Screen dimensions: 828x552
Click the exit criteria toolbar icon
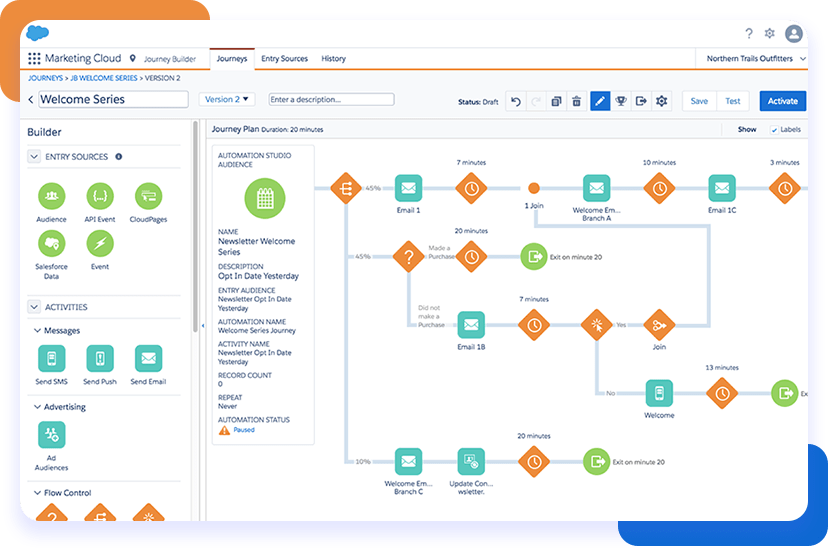pyautogui.click(x=641, y=101)
